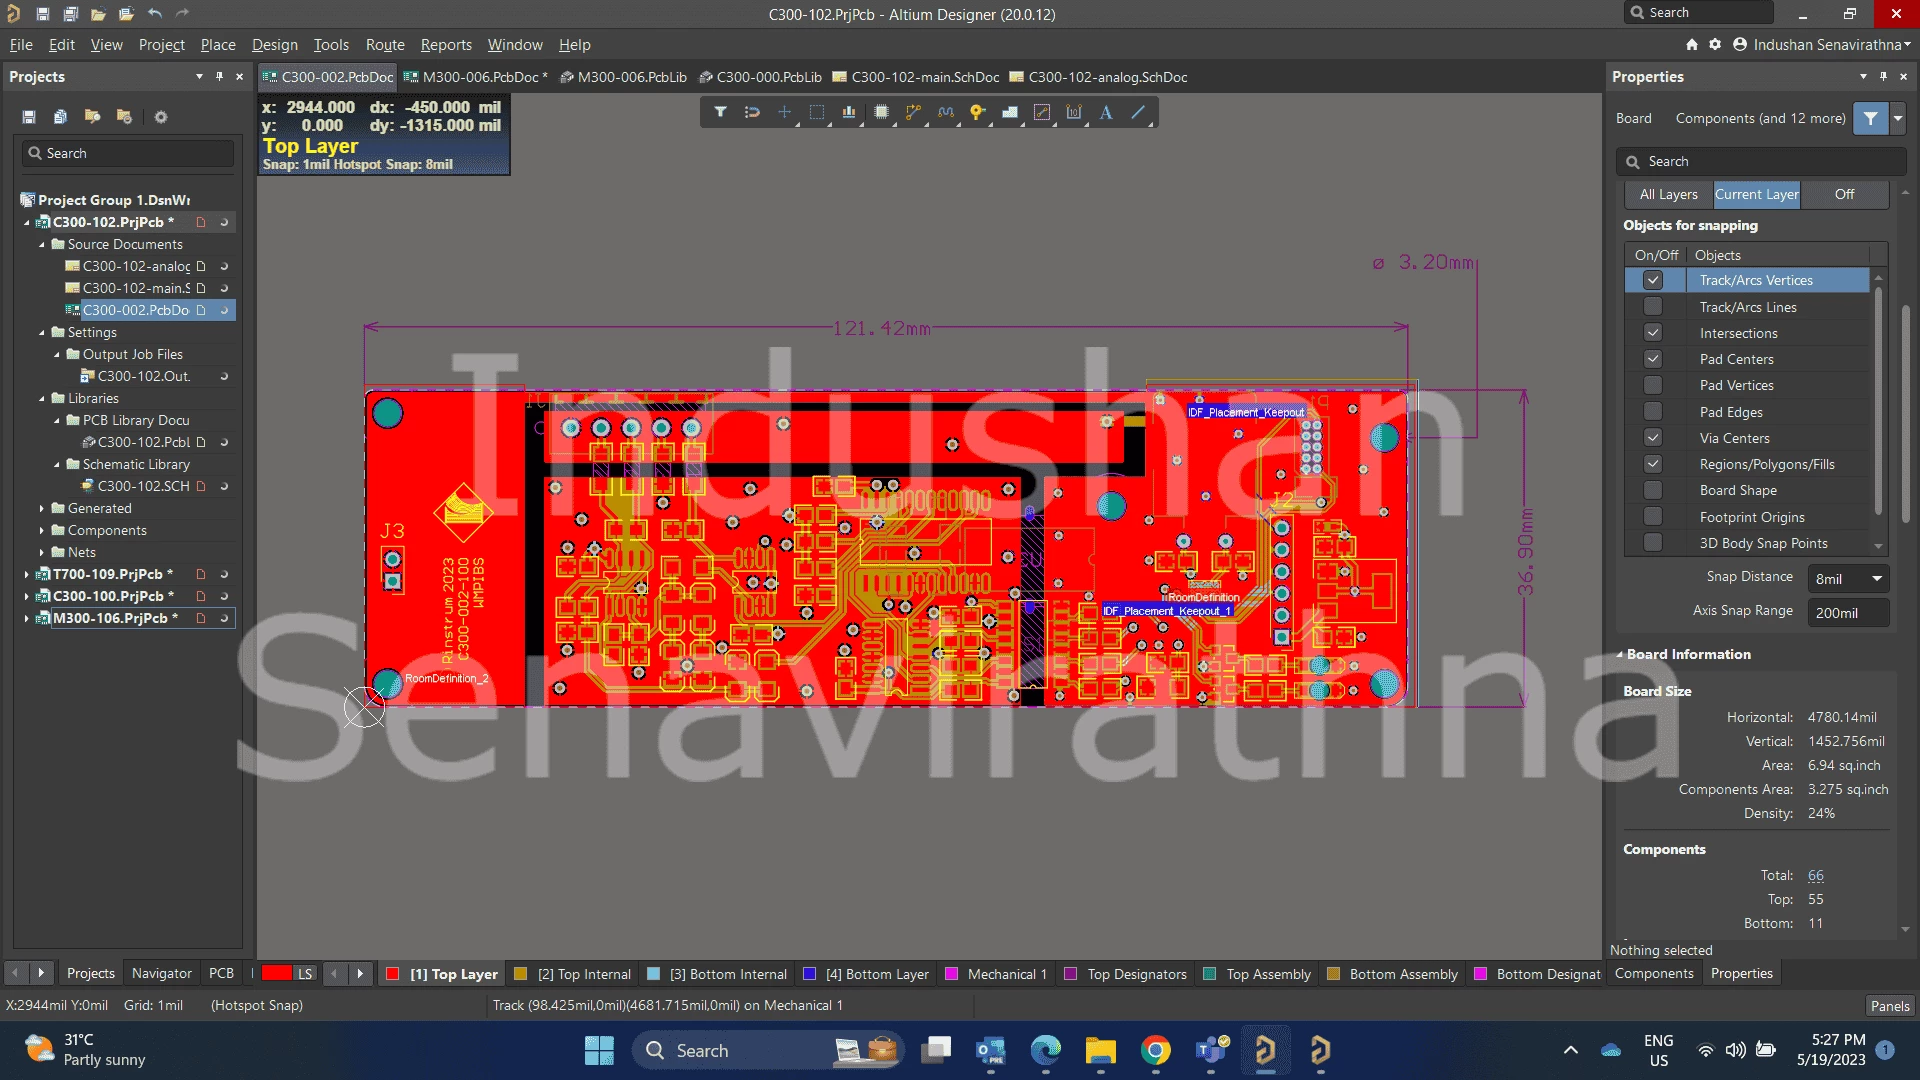Select the Place Polygon Pour tool

(x=1010, y=112)
